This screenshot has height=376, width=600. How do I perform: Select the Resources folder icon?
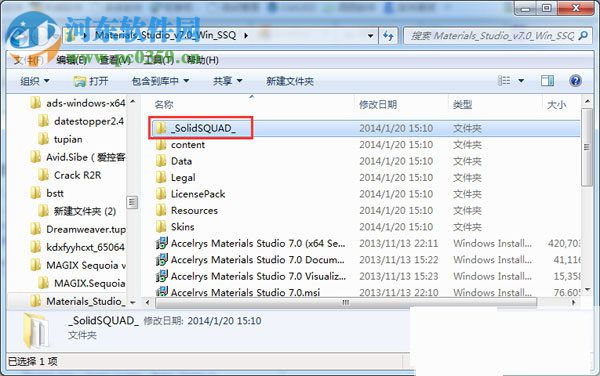pyautogui.click(x=161, y=210)
